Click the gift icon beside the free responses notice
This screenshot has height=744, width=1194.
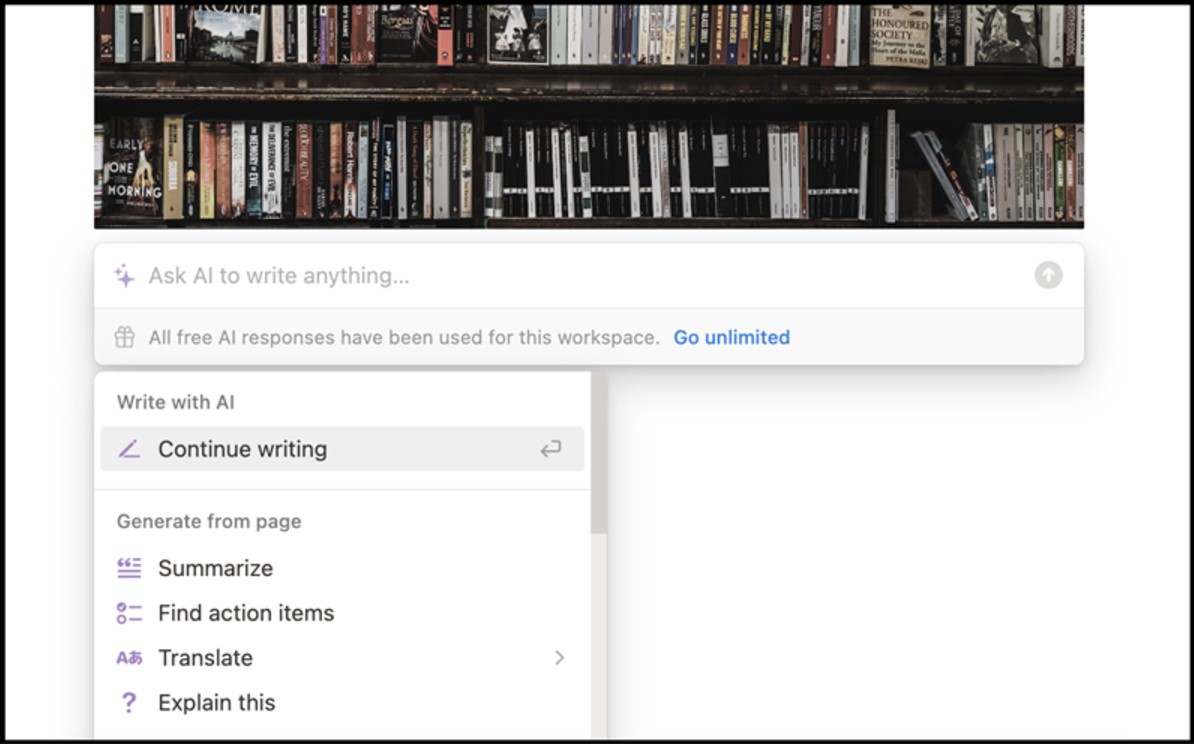coord(124,337)
